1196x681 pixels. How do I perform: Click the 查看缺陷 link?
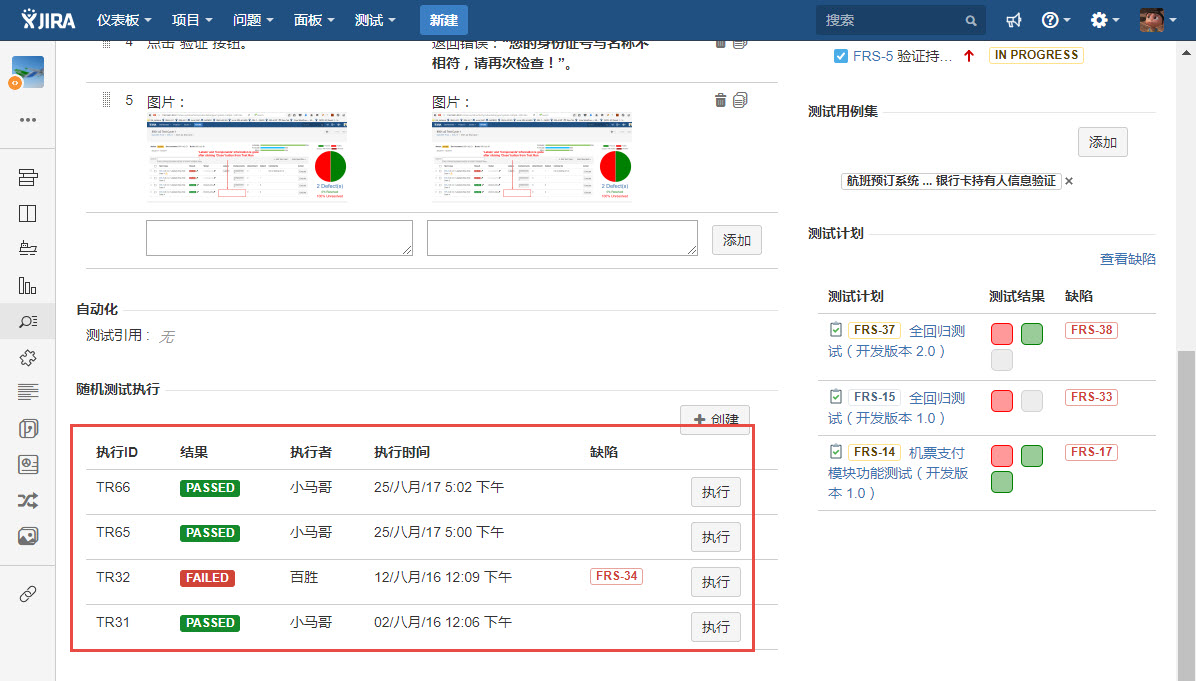(x=1127, y=259)
